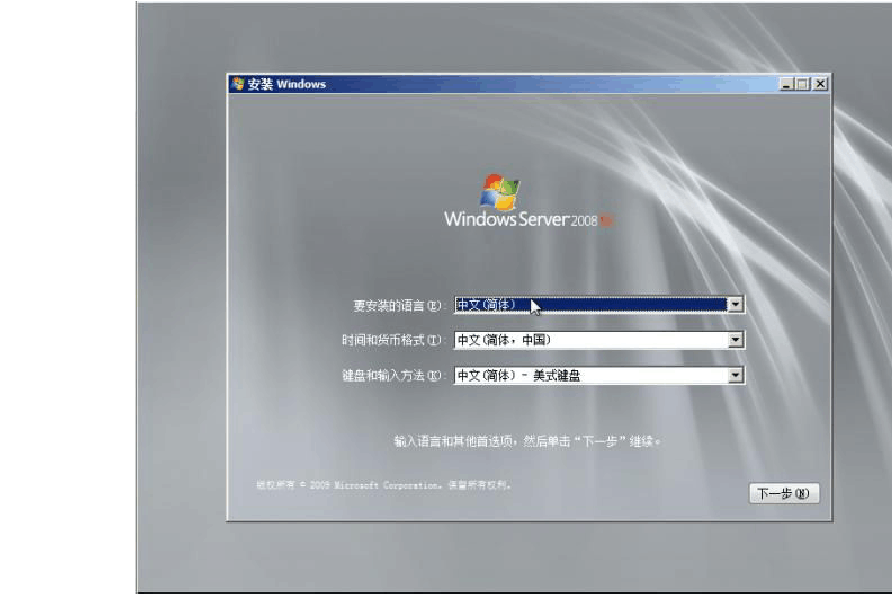Click the 下一步 (Next) button

click(x=784, y=493)
